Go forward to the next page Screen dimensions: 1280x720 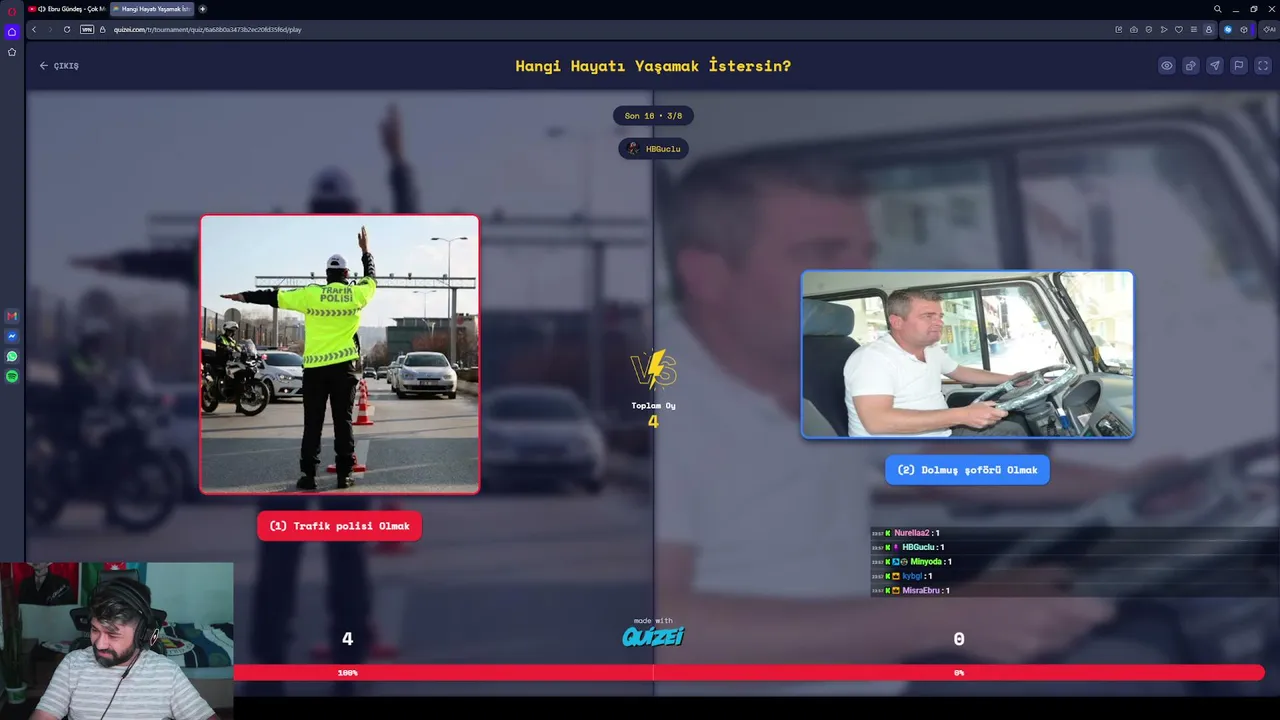tap(50, 29)
